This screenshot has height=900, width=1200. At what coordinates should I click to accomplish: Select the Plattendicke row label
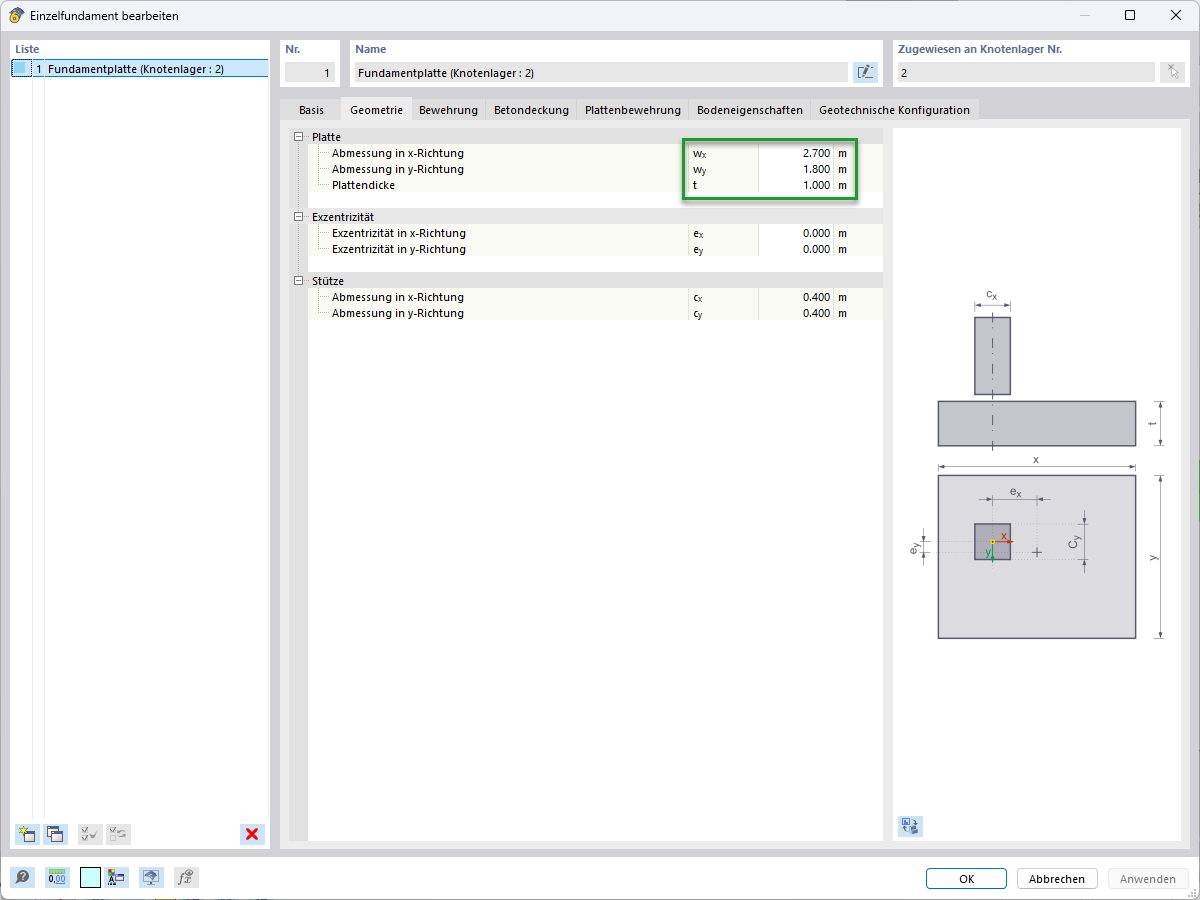363,185
